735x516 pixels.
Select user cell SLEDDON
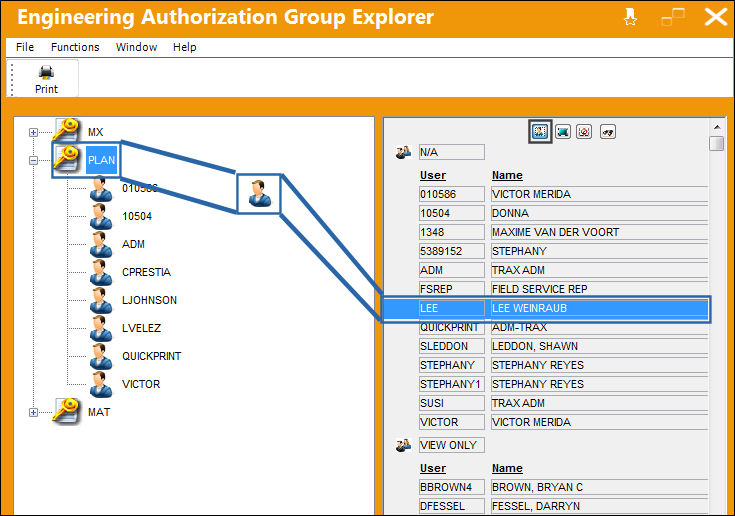coord(451,346)
